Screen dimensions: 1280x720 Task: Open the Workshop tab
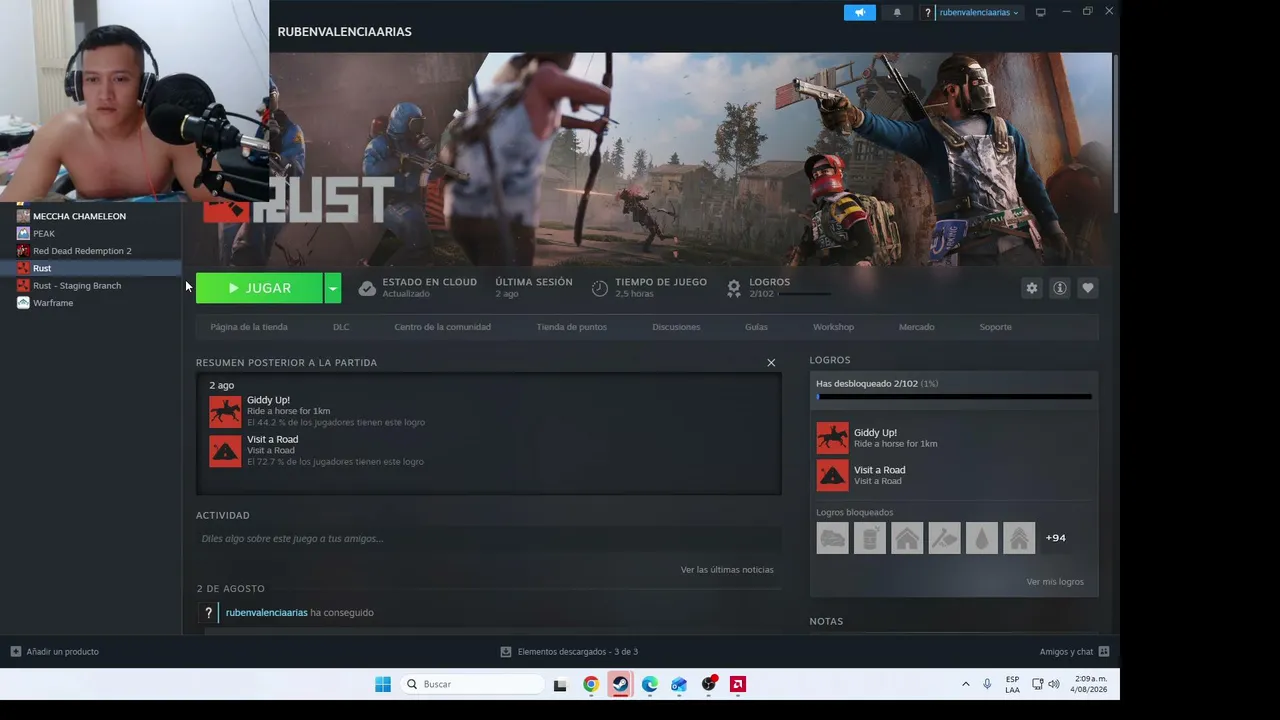pos(833,327)
